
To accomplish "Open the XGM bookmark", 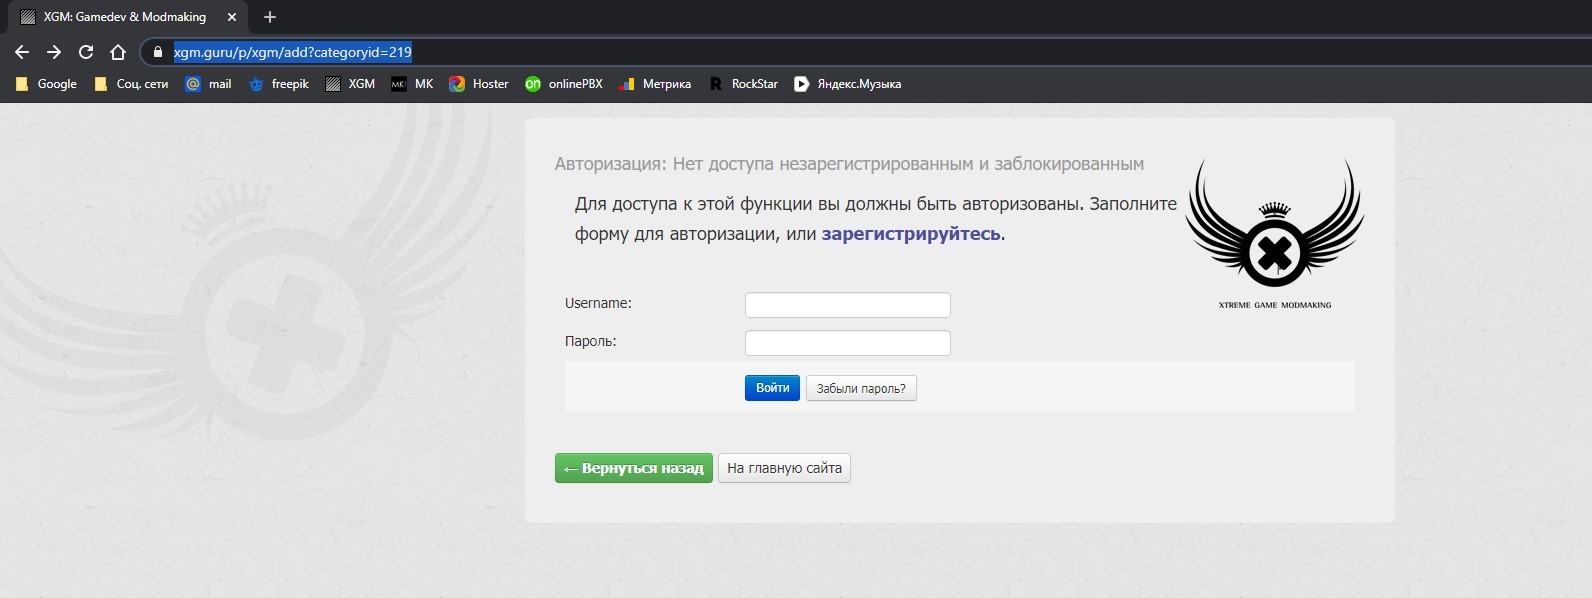I will (x=350, y=84).
